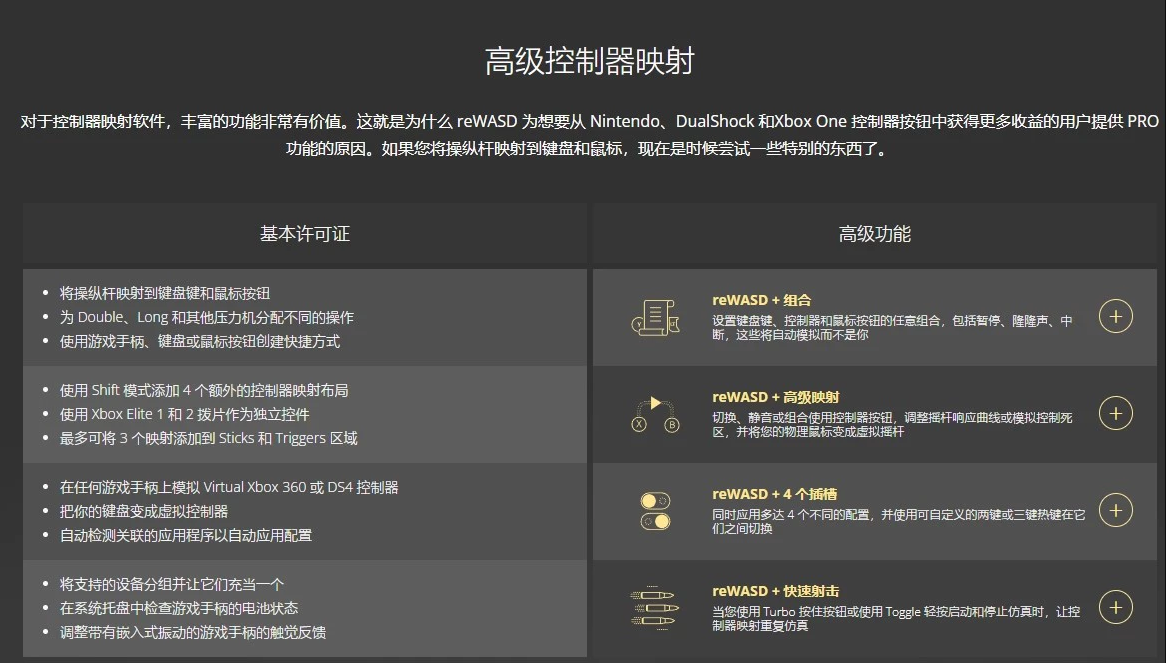Click the line 使用 Shift 模式添加 4 个额外的控制器映射布局

pyautogui.click(x=204, y=390)
